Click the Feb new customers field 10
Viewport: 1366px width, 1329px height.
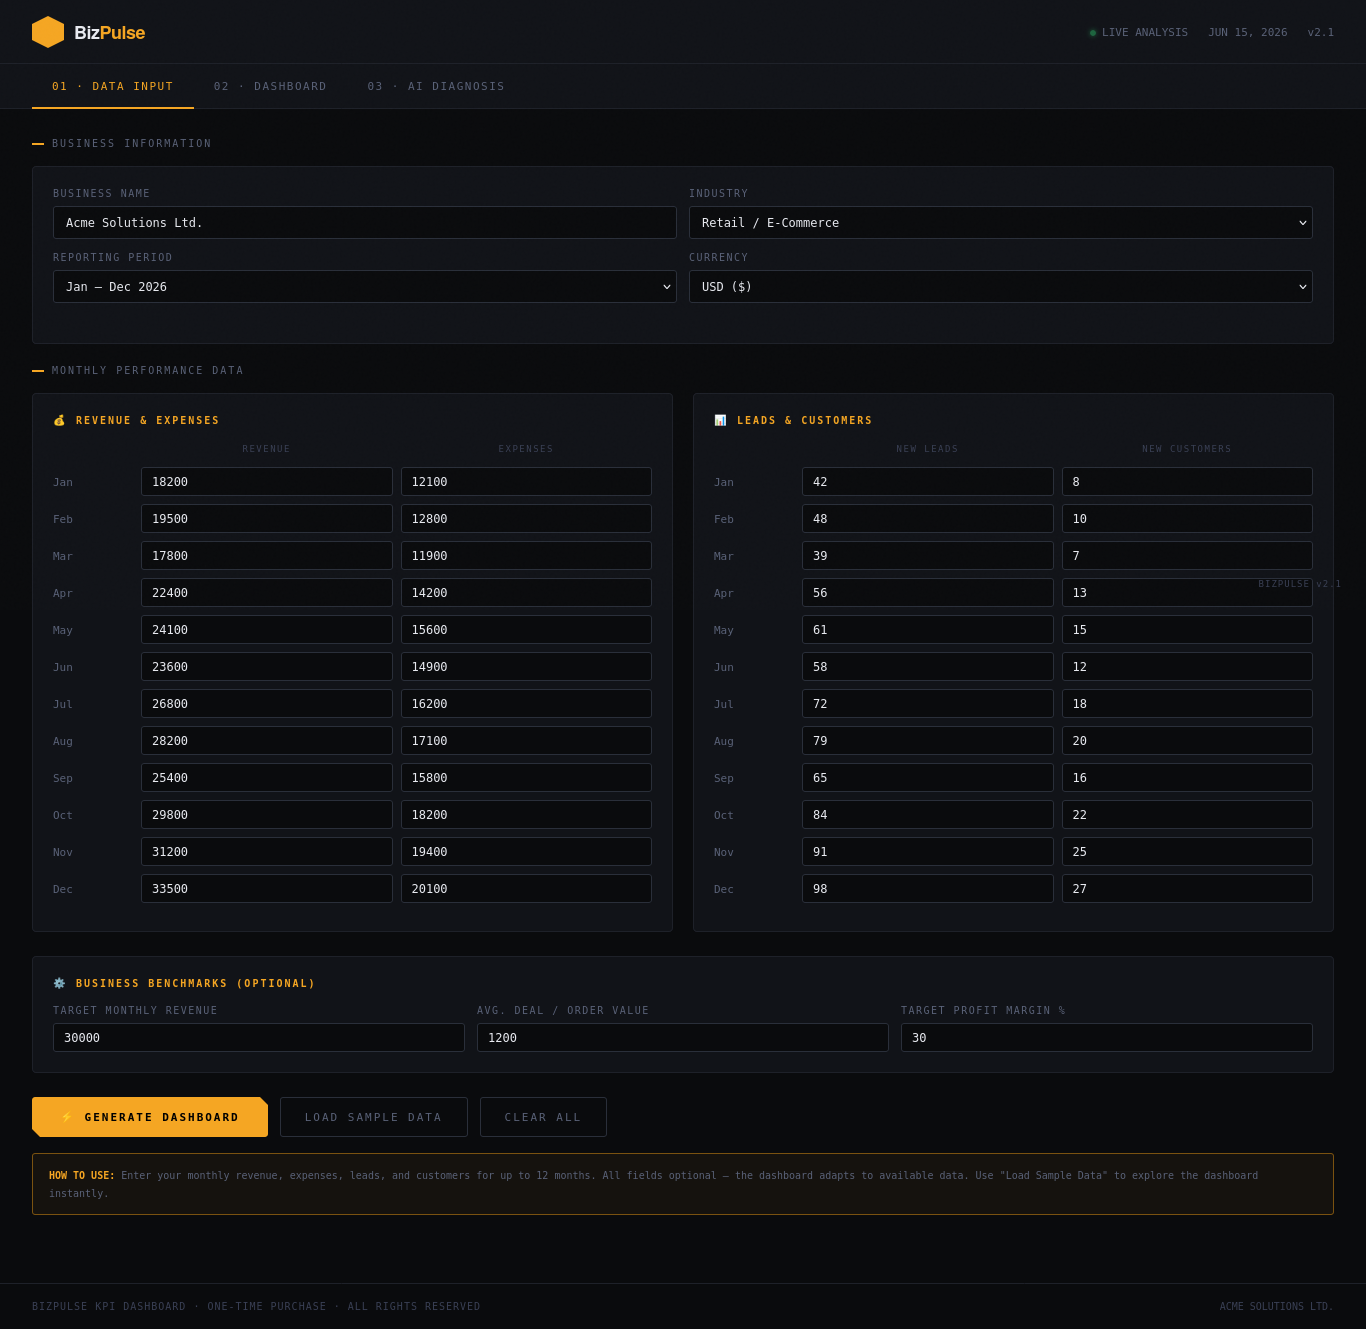click(1187, 519)
